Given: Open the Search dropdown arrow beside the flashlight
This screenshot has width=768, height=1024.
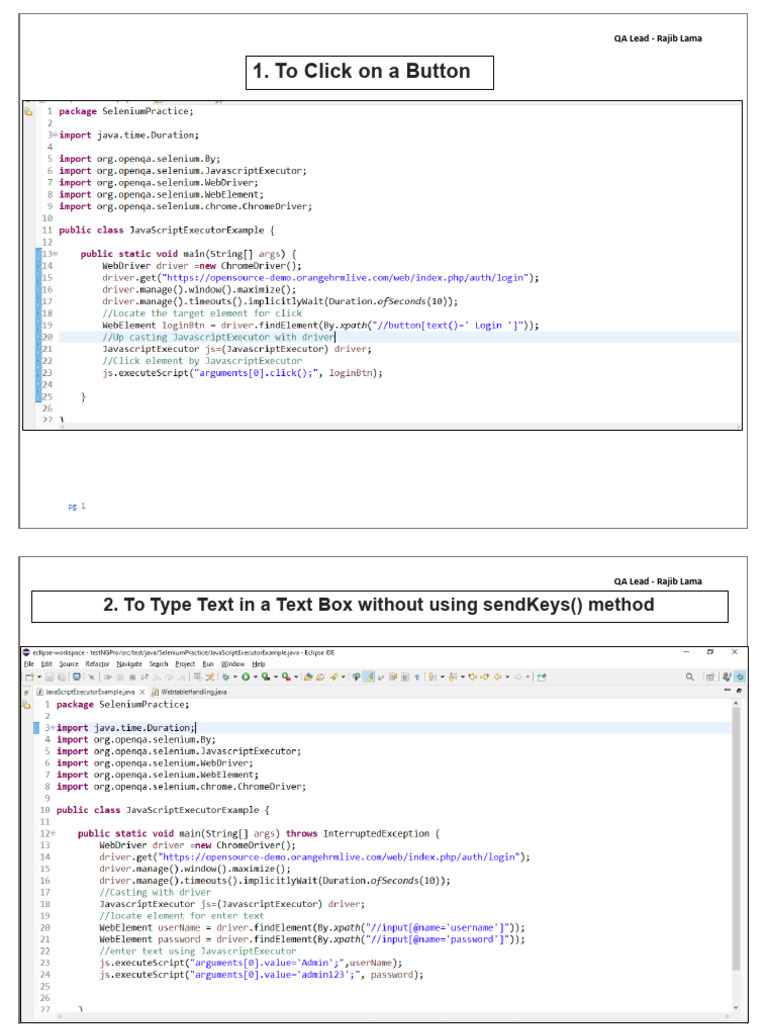Looking at the screenshot, I should coord(343,677).
